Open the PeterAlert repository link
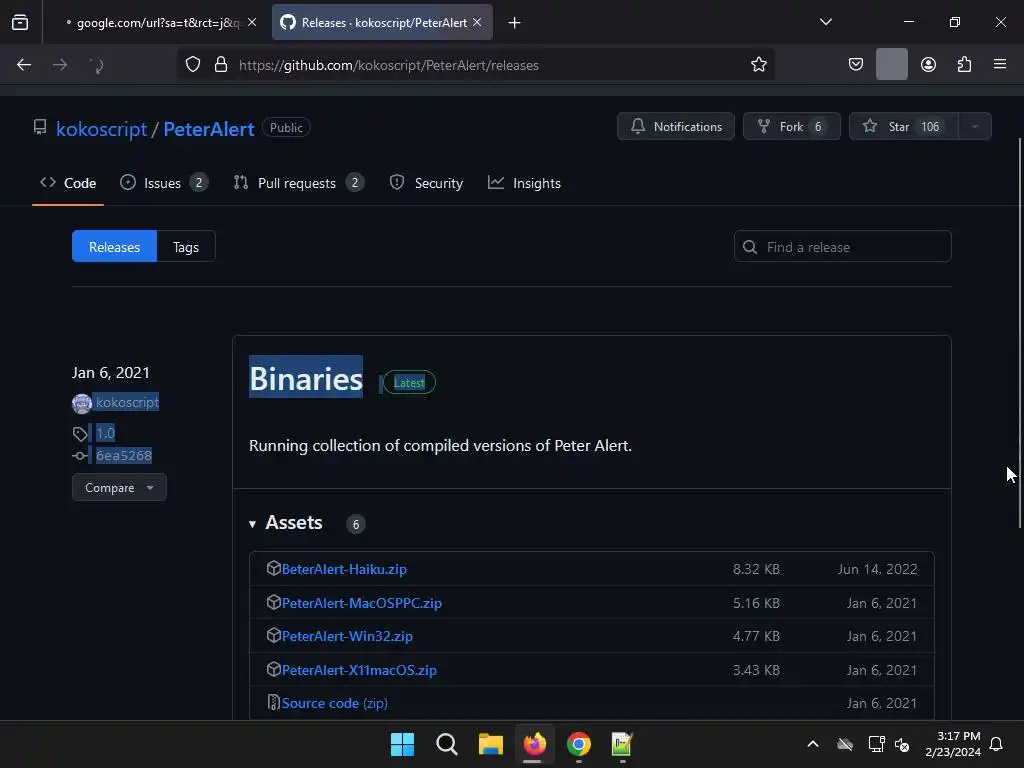Viewport: 1024px width, 768px height. [208, 129]
